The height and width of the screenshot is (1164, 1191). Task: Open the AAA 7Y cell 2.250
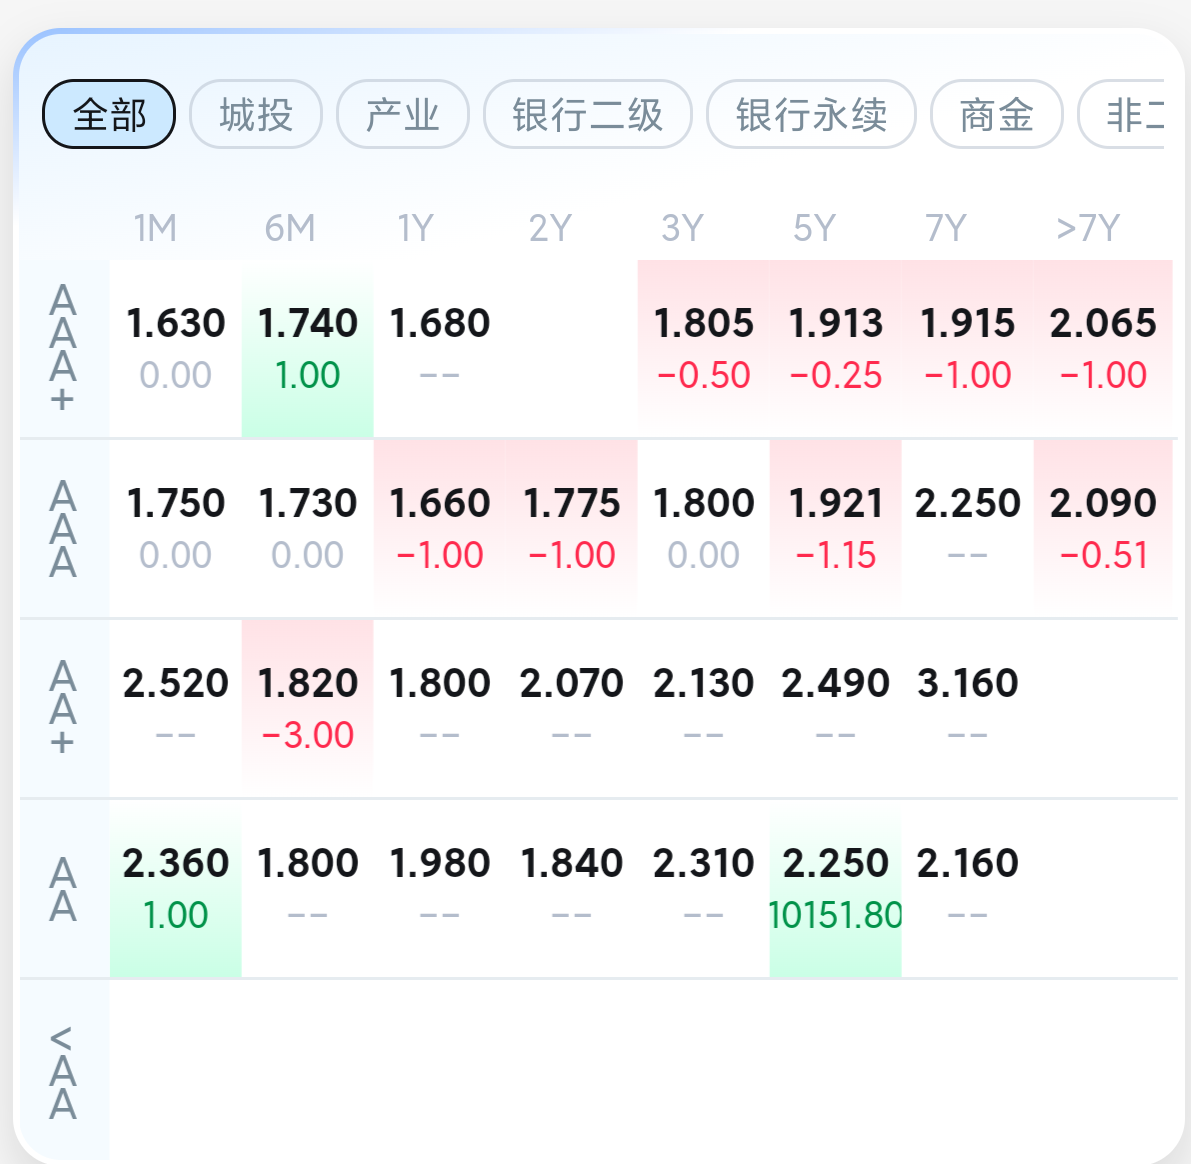tap(968, 529)
